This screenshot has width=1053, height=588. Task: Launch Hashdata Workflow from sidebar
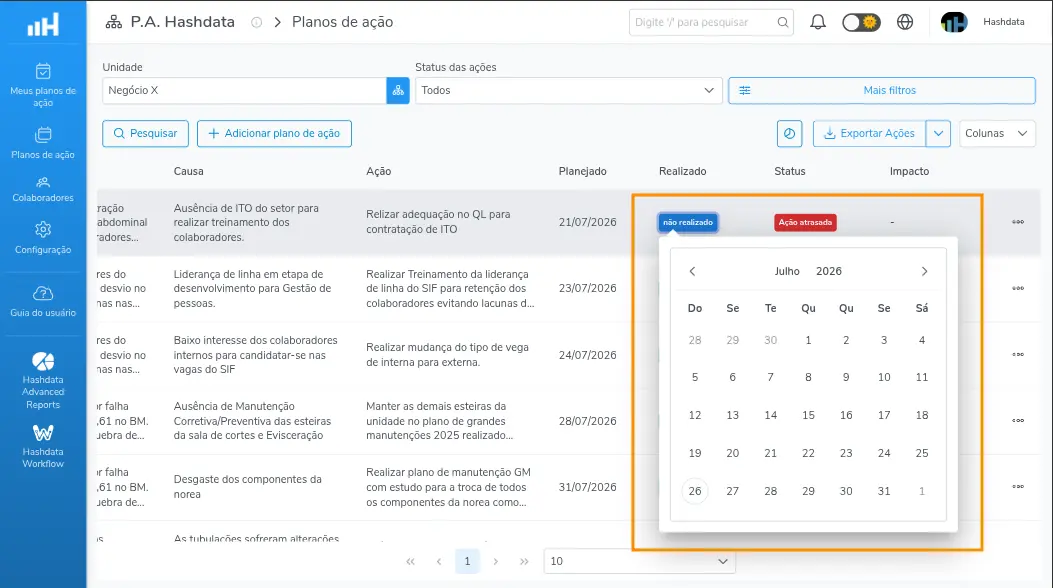click(x=43, y=446)
